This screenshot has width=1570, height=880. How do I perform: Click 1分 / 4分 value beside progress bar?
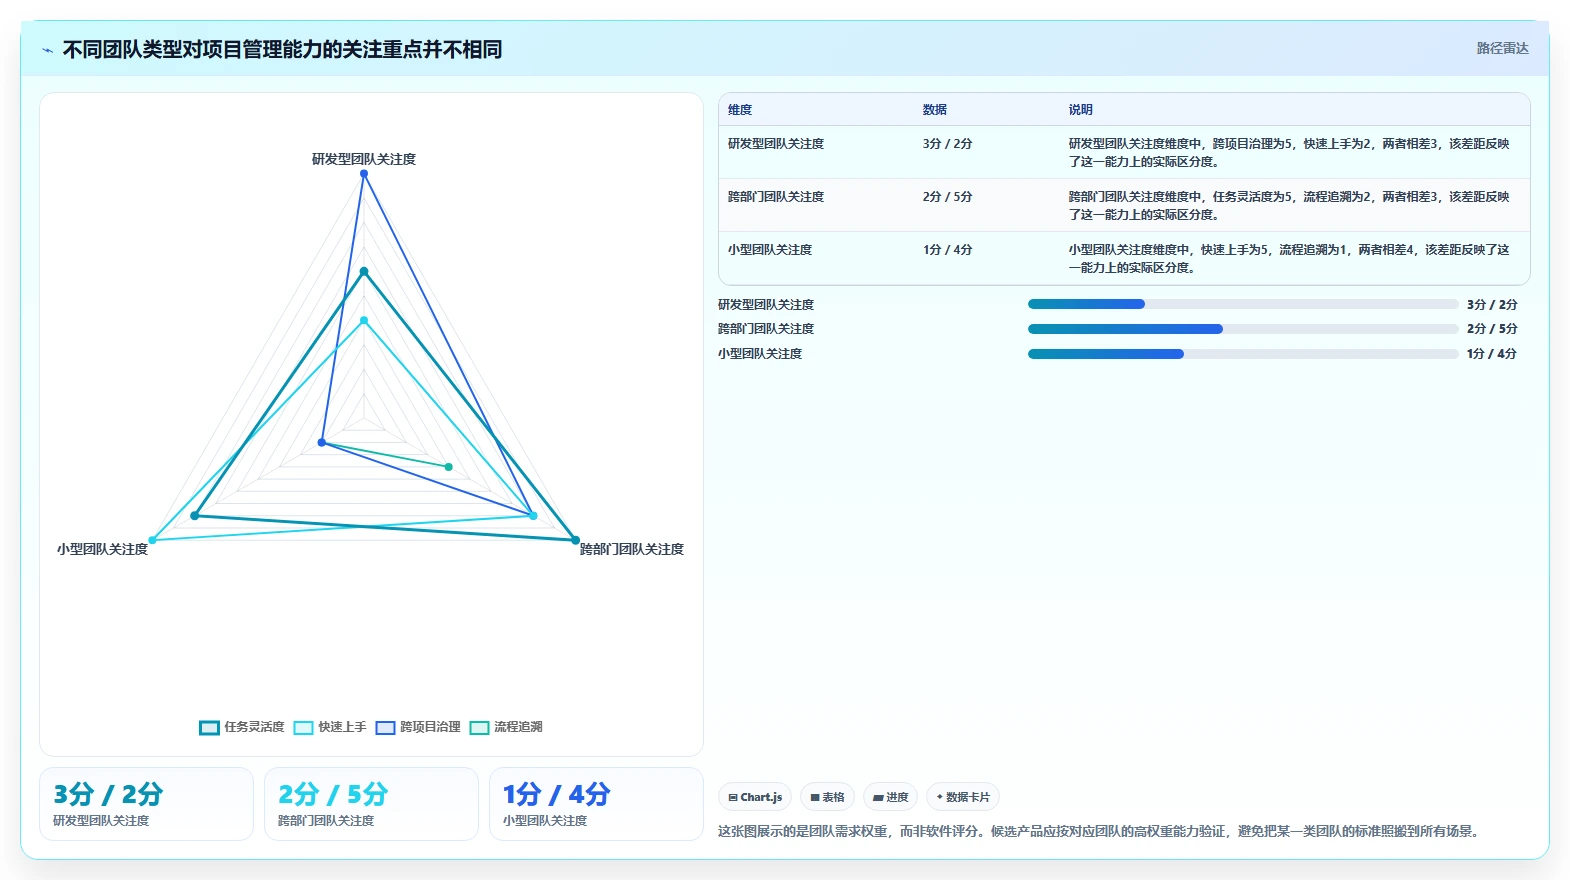[x=1492, y=354]
